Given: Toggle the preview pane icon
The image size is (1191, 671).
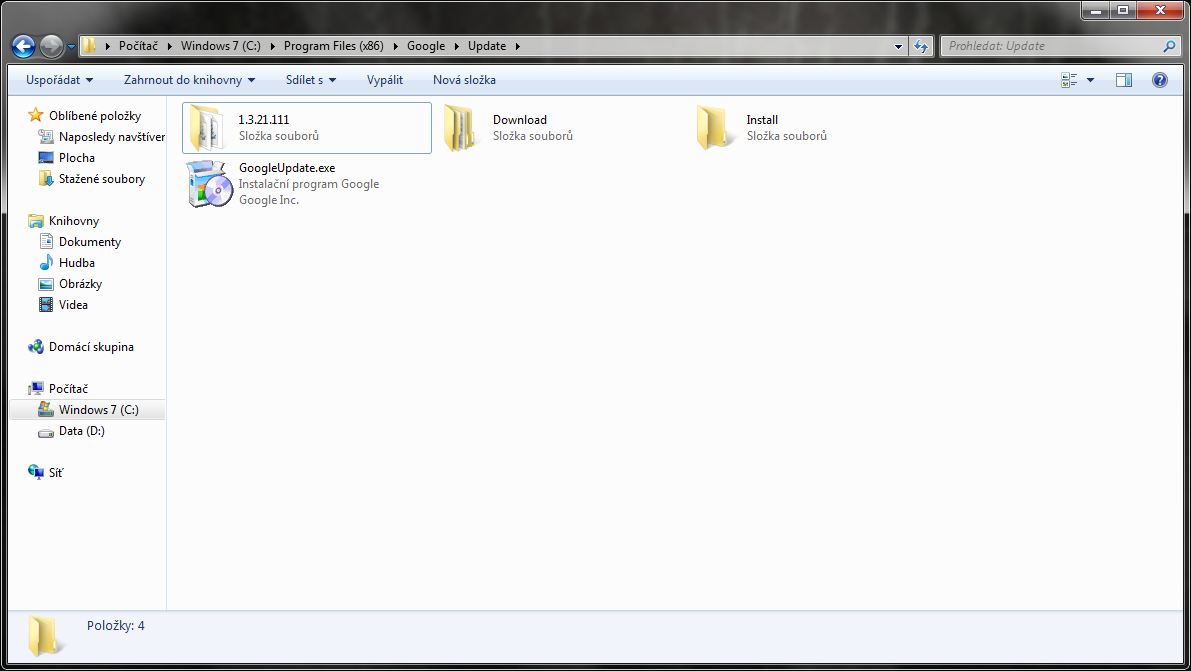Looking at the screenshot, I should click(1123, 80).
